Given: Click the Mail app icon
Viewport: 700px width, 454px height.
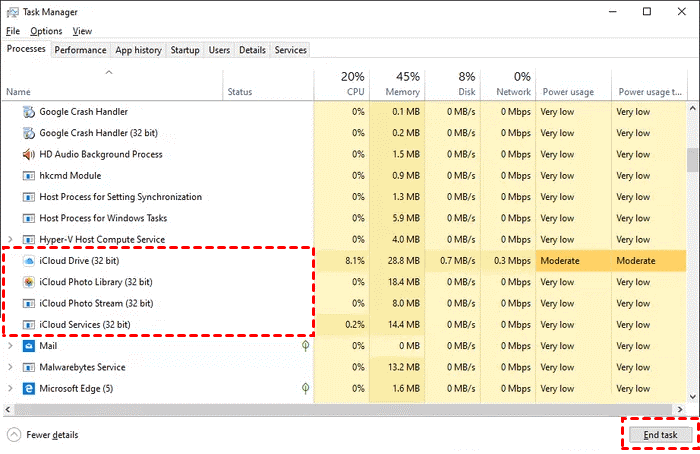Looking at the screenshot, I should [28, 346].
